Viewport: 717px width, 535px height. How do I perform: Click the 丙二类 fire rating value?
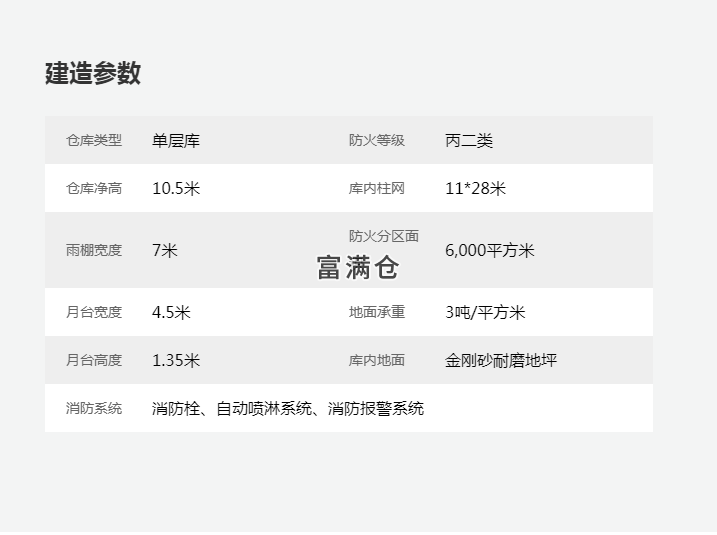[x=469, y=141]
